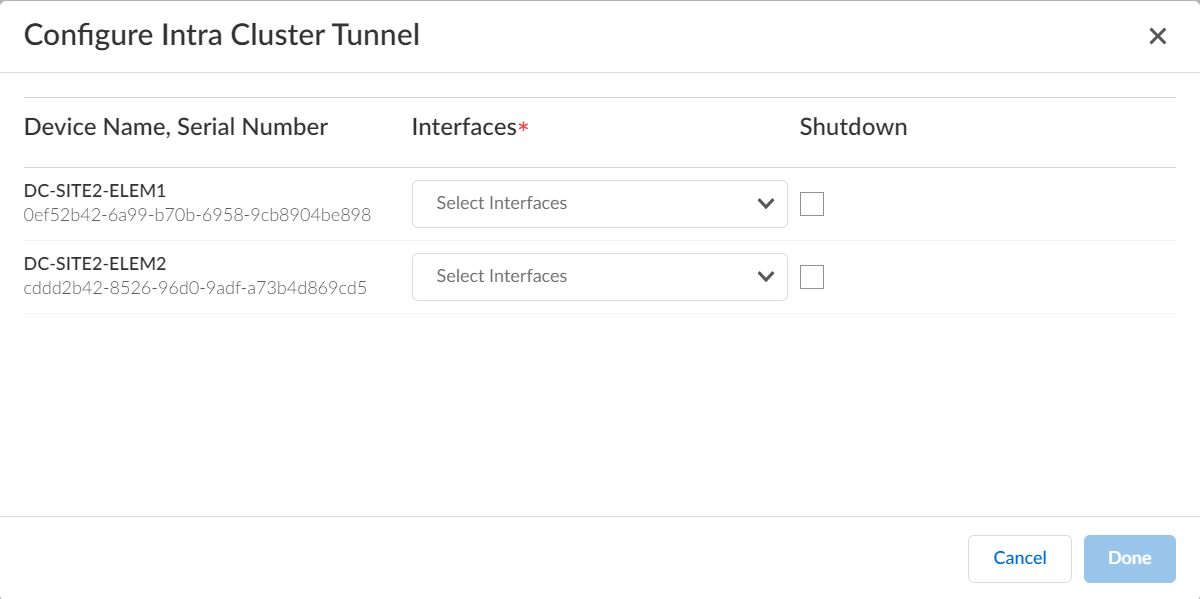The height and width of the screenshot is (599, 1200).
Task: Click the chevron arrow in DC-SITE2-ELEM1 interfaces dropdown
Action: [x=766, y=204]
